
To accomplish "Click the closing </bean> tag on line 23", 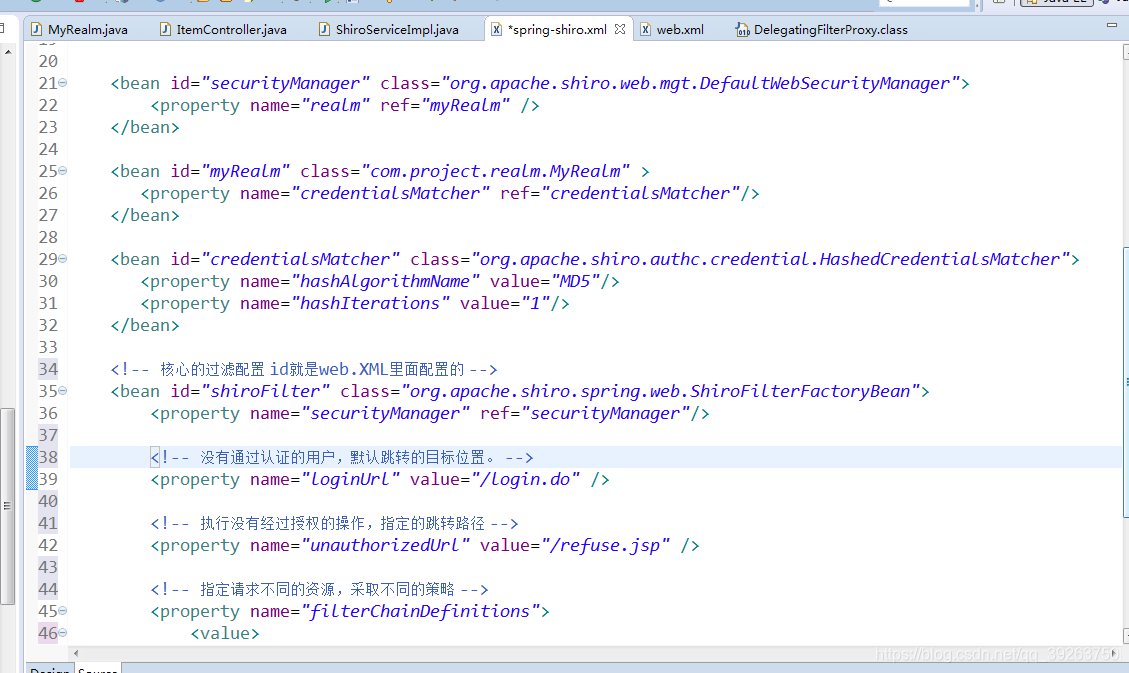I will pos(145,127).
